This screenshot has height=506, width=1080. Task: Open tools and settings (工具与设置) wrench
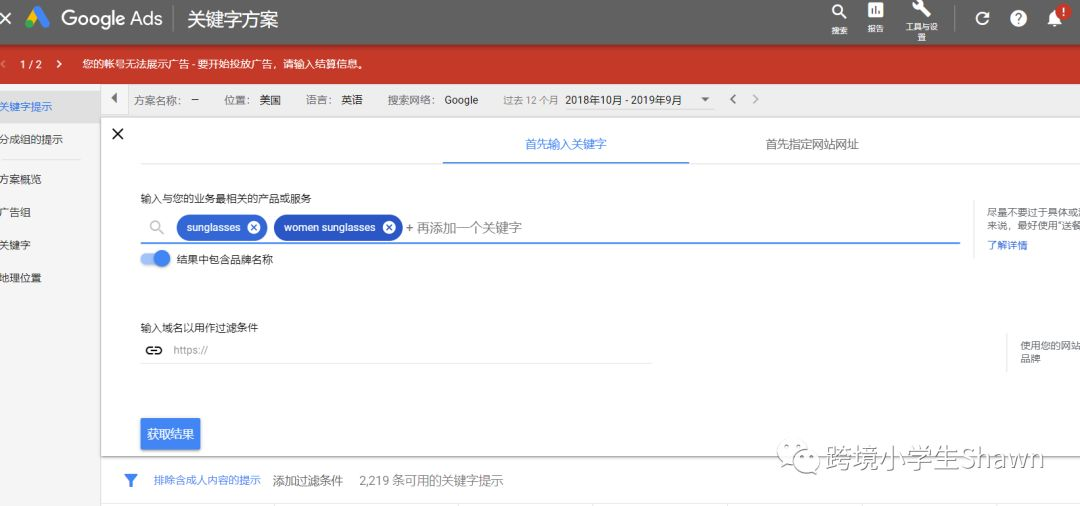point(922,20)
